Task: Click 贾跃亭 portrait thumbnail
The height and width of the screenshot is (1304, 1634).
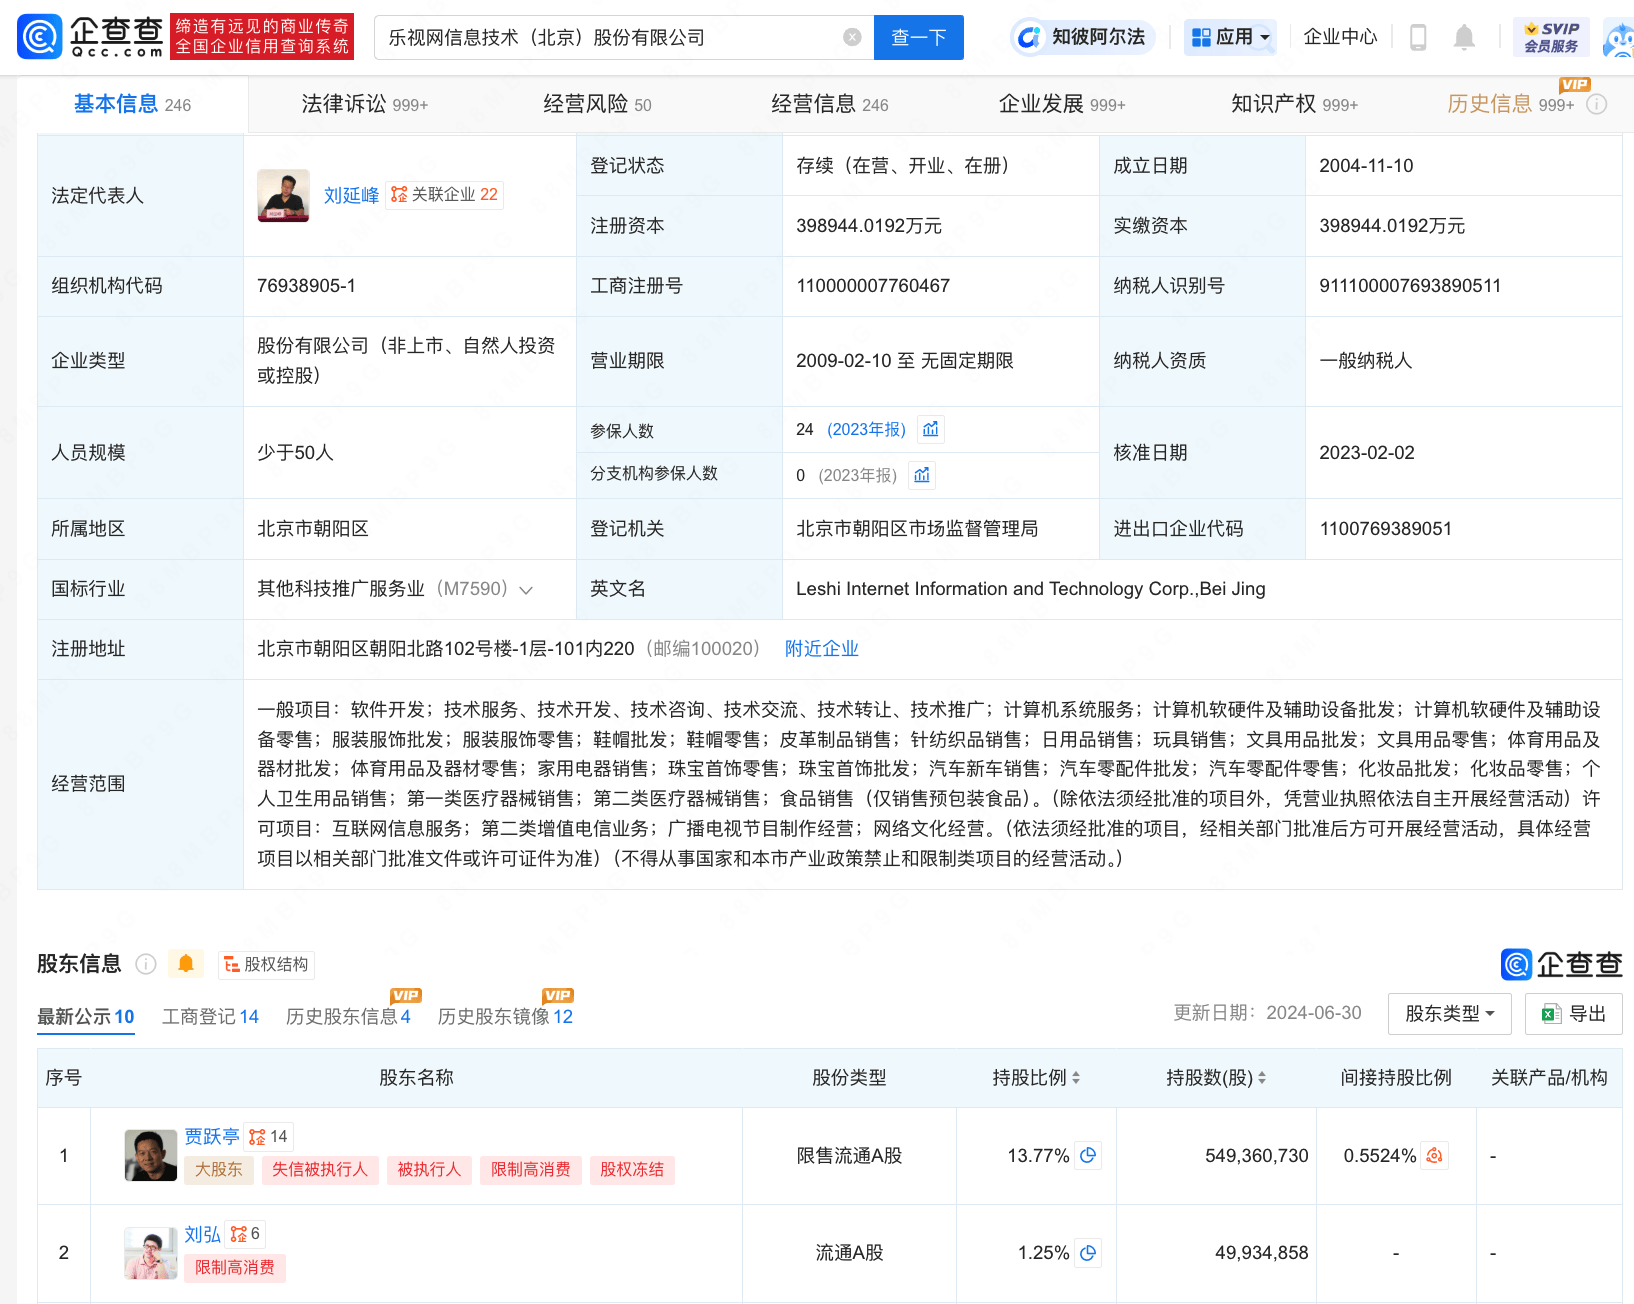Action: [x=150, y=1154]
